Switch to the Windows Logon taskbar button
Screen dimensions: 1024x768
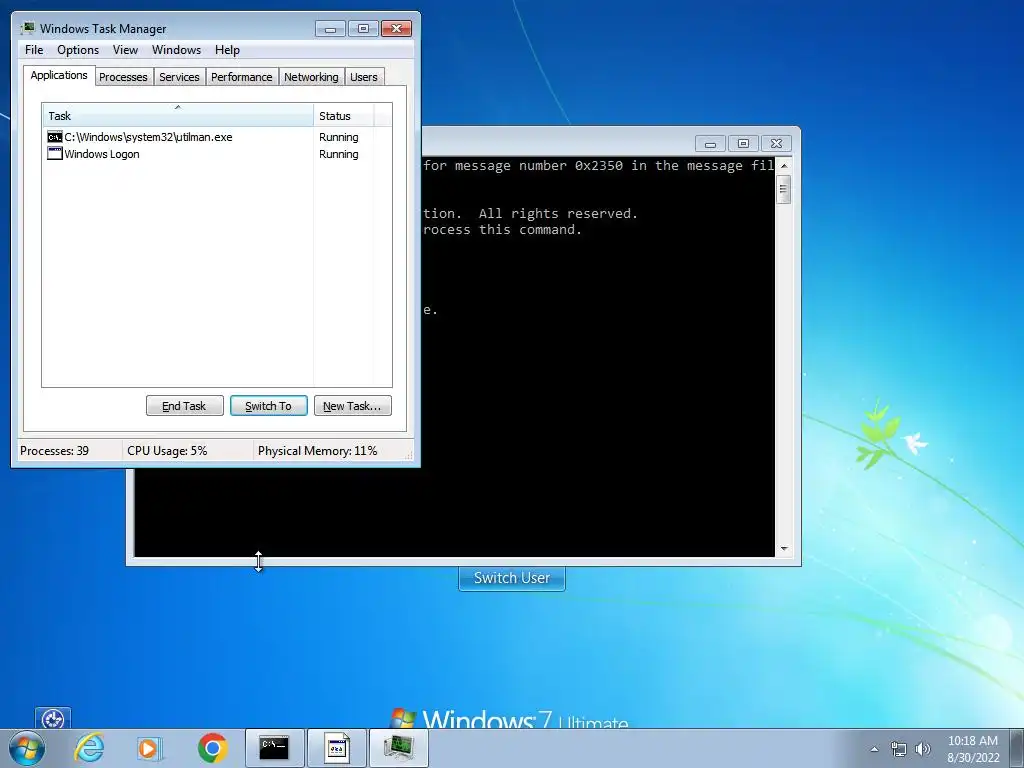[337, 748]
